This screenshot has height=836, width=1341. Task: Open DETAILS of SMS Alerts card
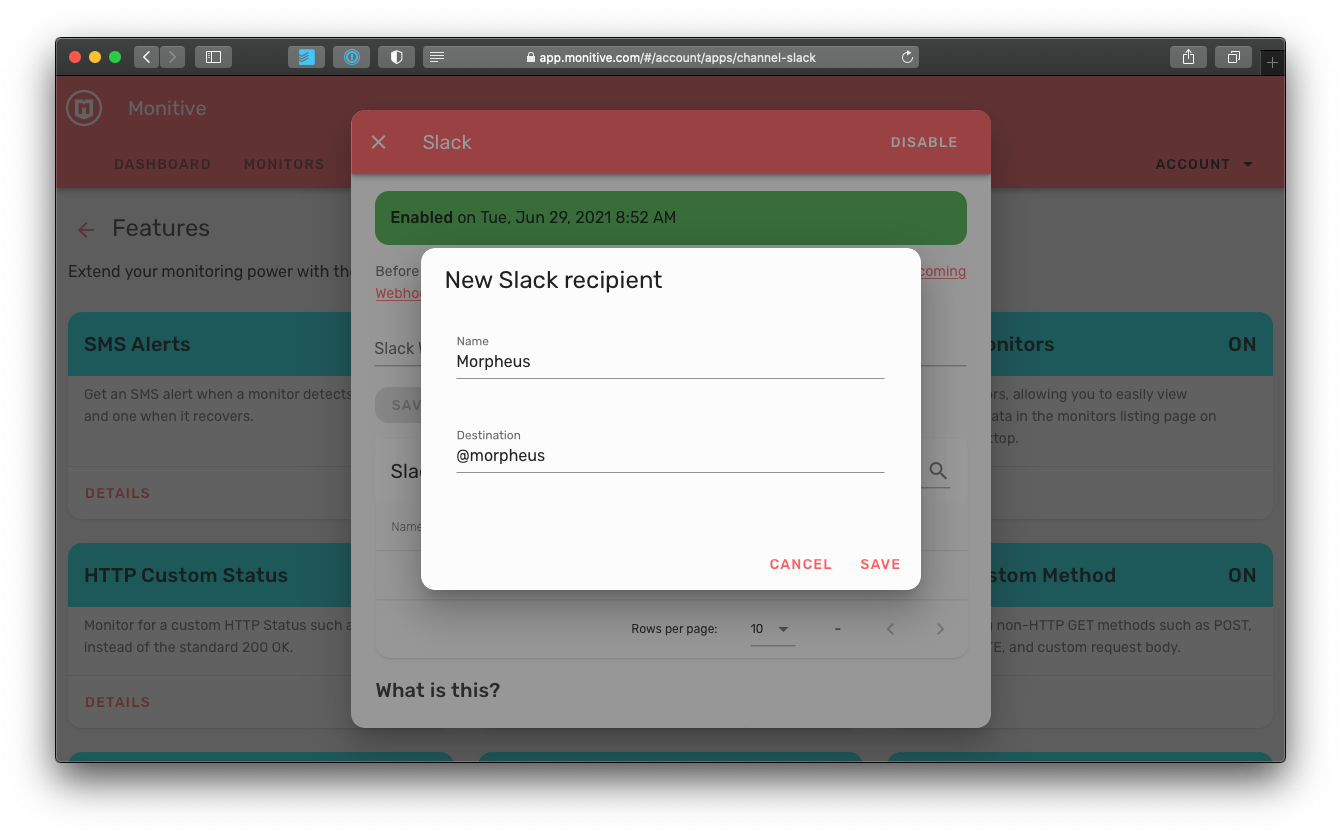click(x=117, y=493)
